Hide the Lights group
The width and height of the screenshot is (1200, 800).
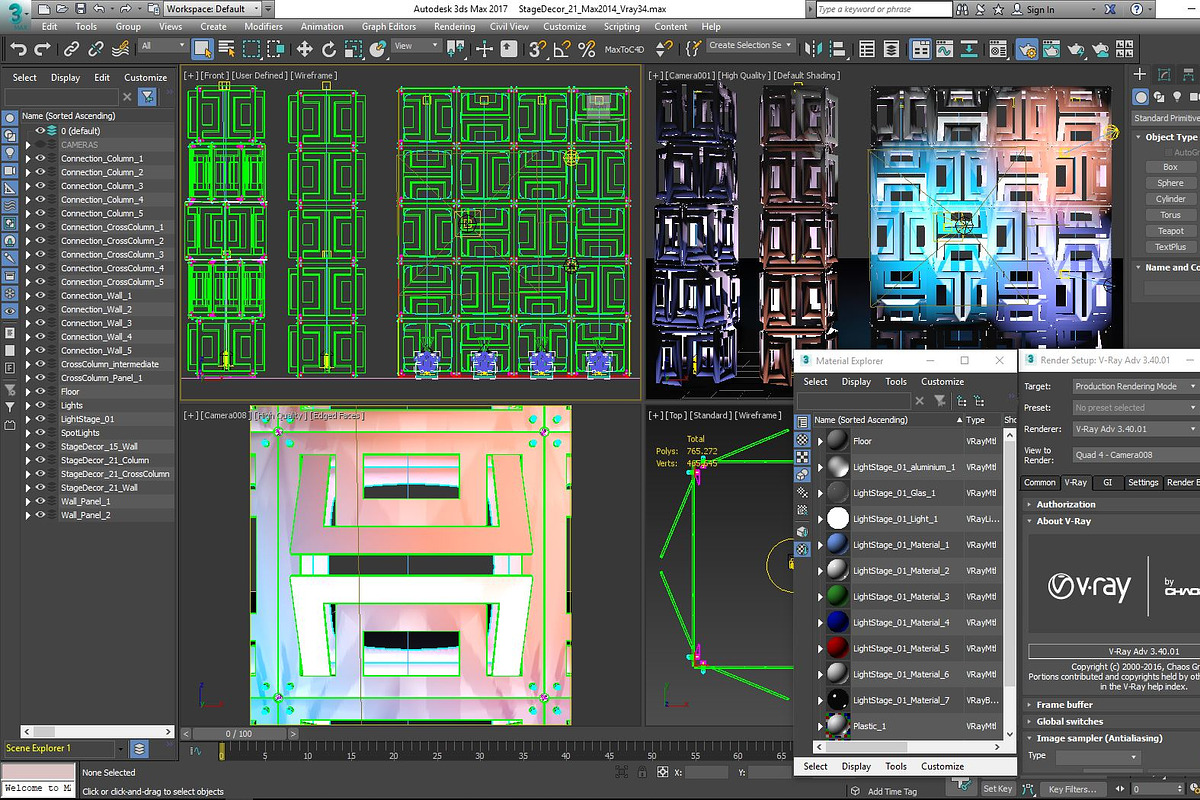(x=41, y=405)
